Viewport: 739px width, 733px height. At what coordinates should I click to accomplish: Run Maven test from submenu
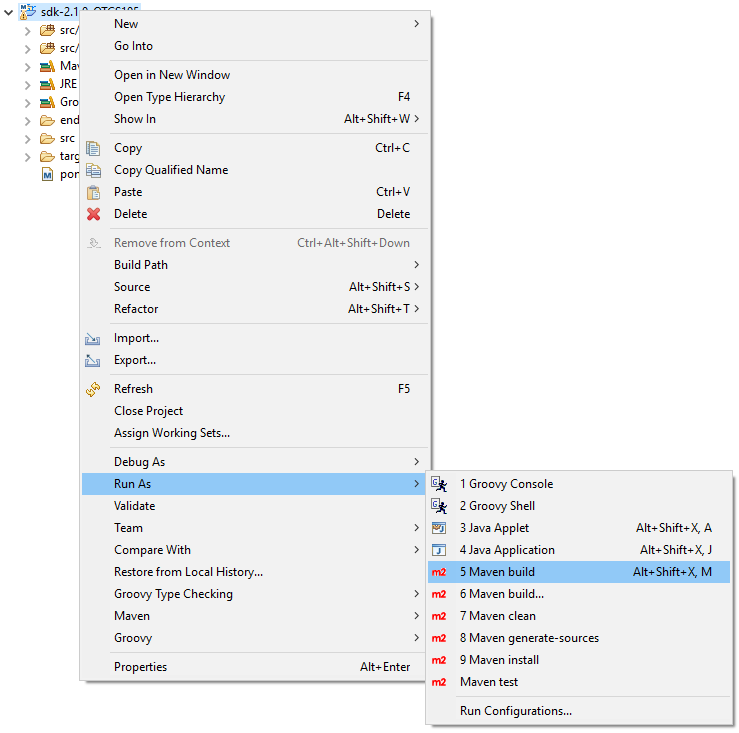pos(488,682)
